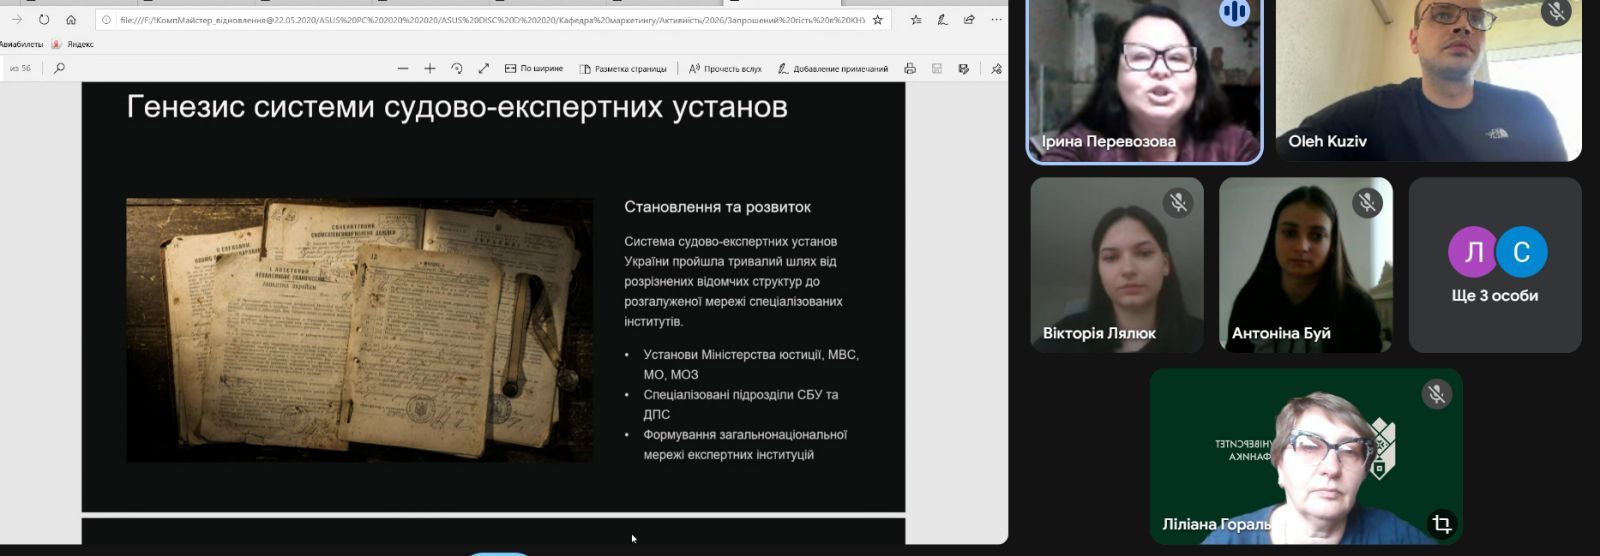
Task: Click the crop icon on Ліліана's tile
Action: (x=1441, y=523)
